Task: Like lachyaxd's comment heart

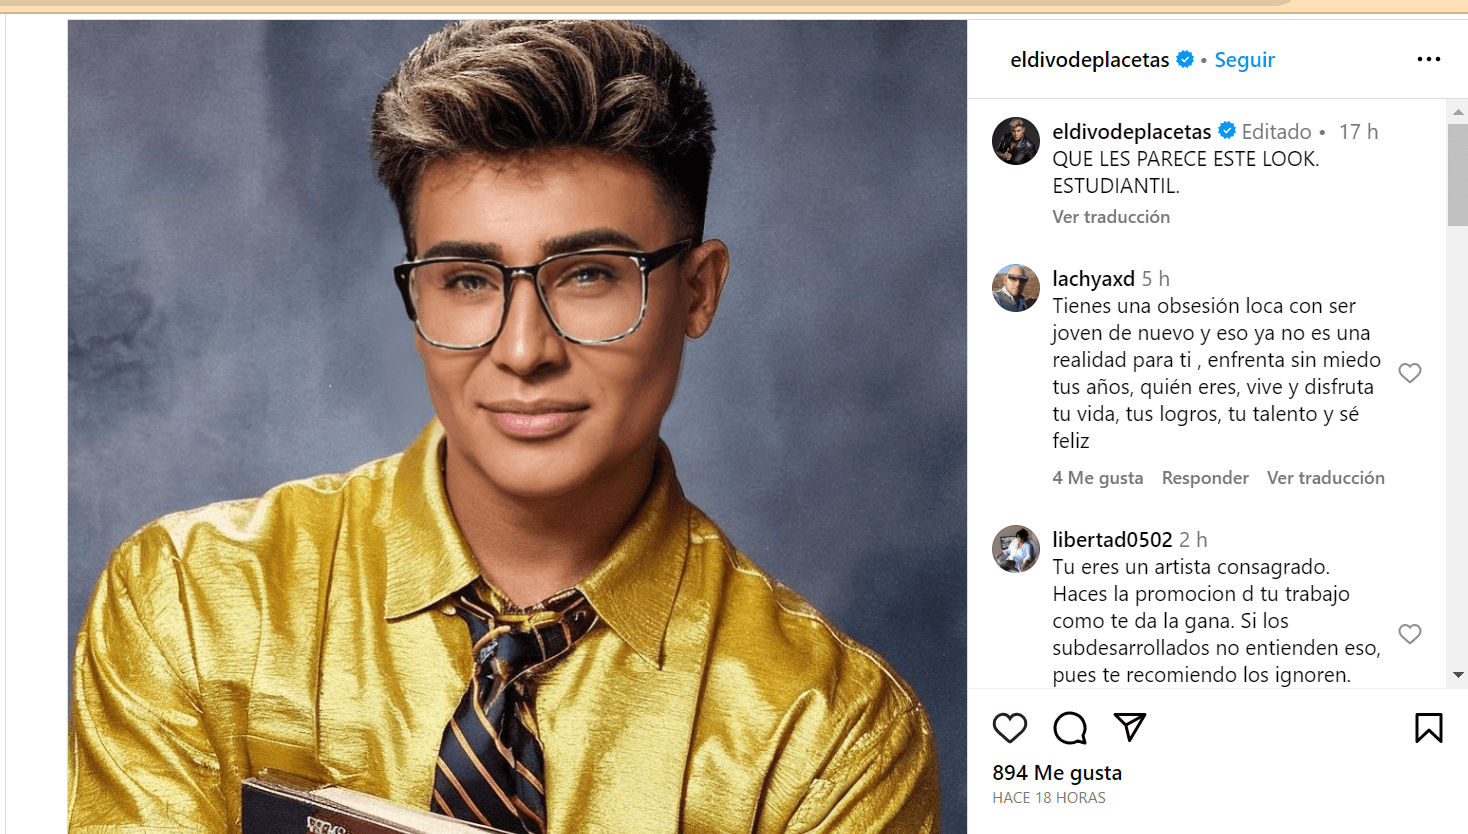Action: [1410, 373]
